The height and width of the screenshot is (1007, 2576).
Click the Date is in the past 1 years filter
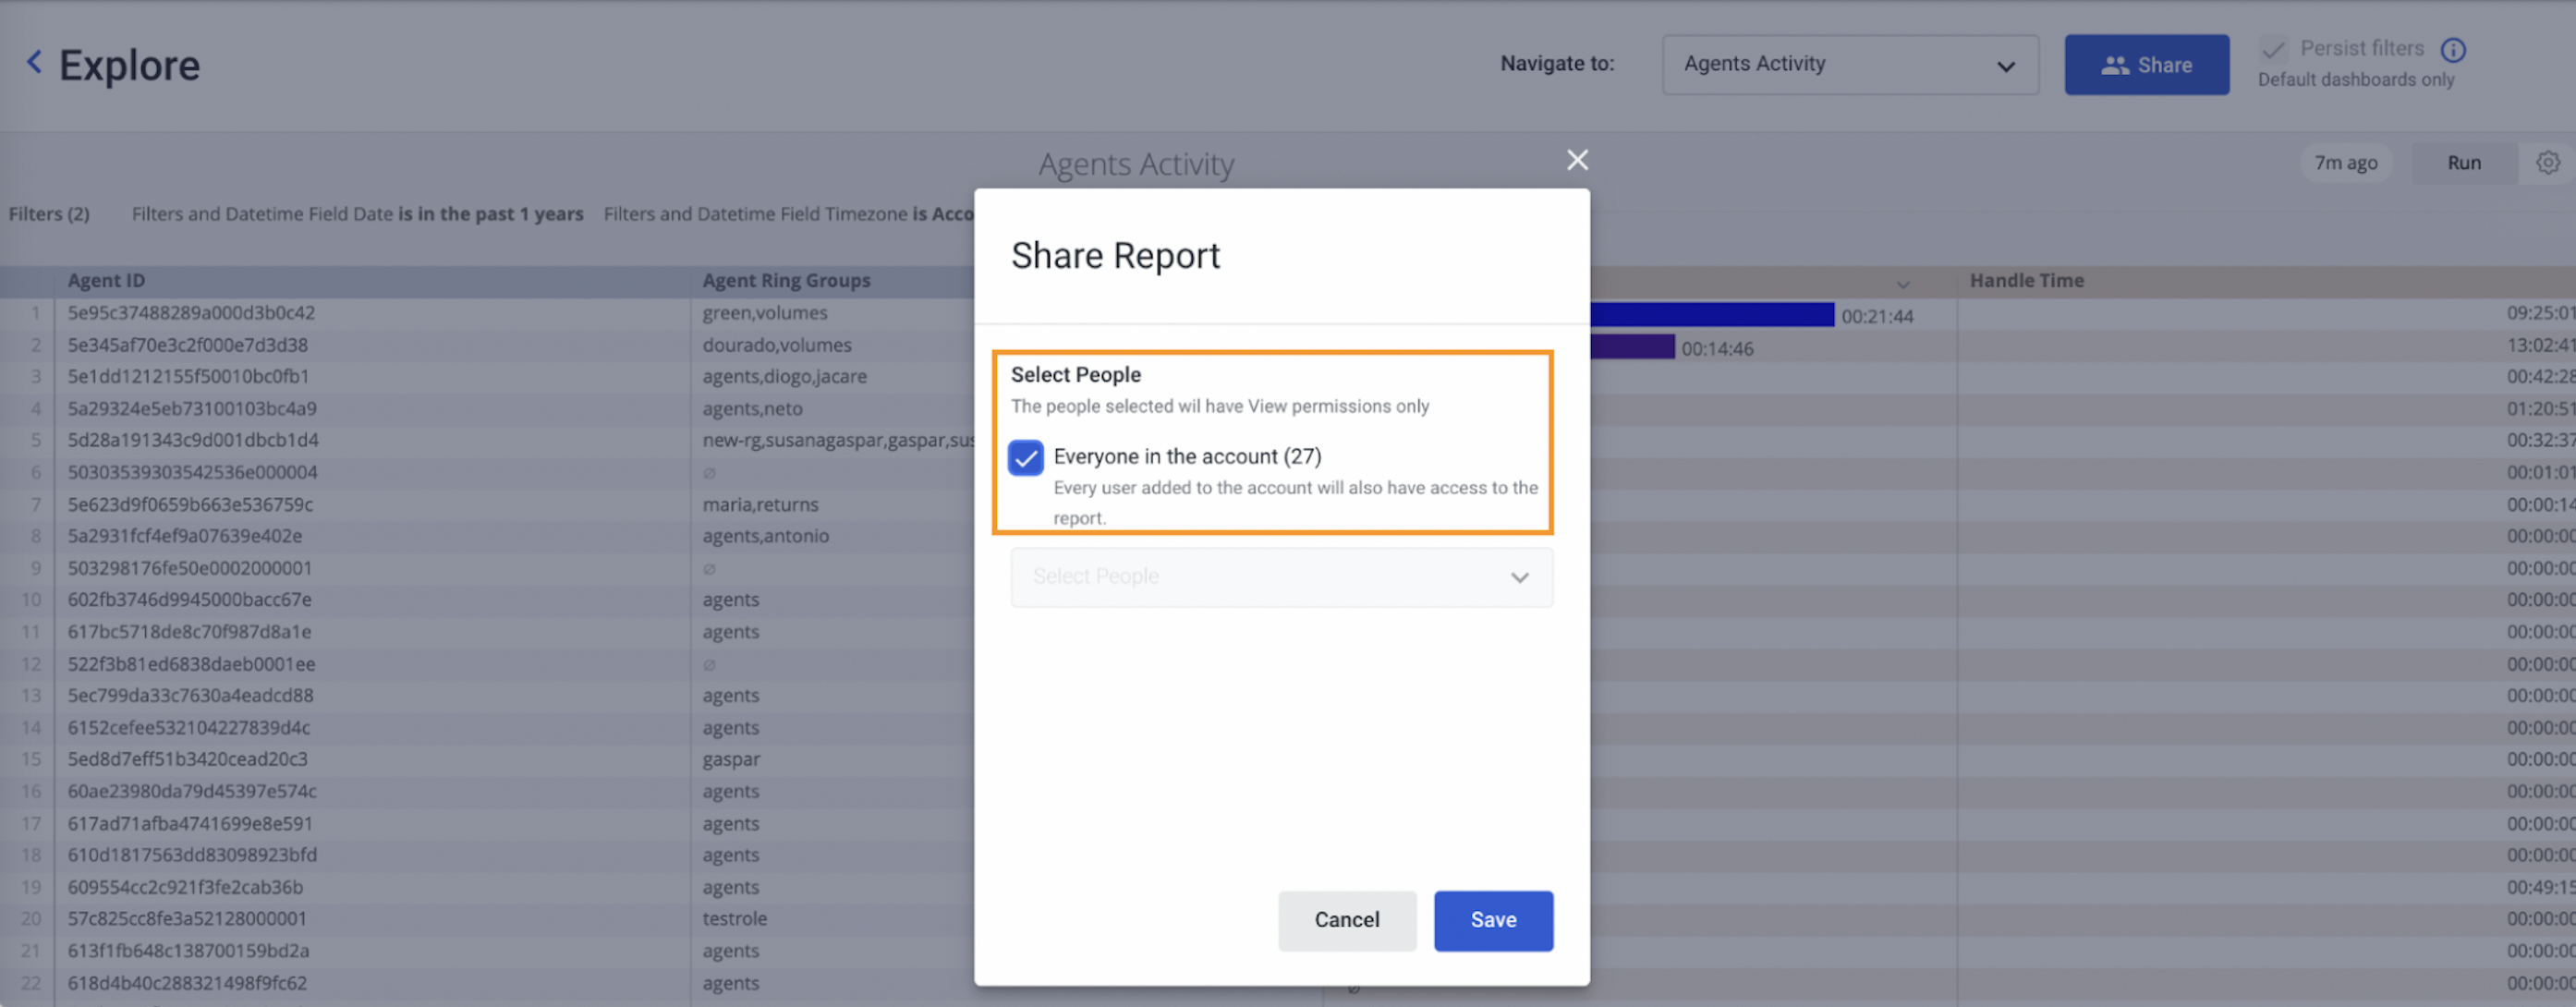point(357,214)
